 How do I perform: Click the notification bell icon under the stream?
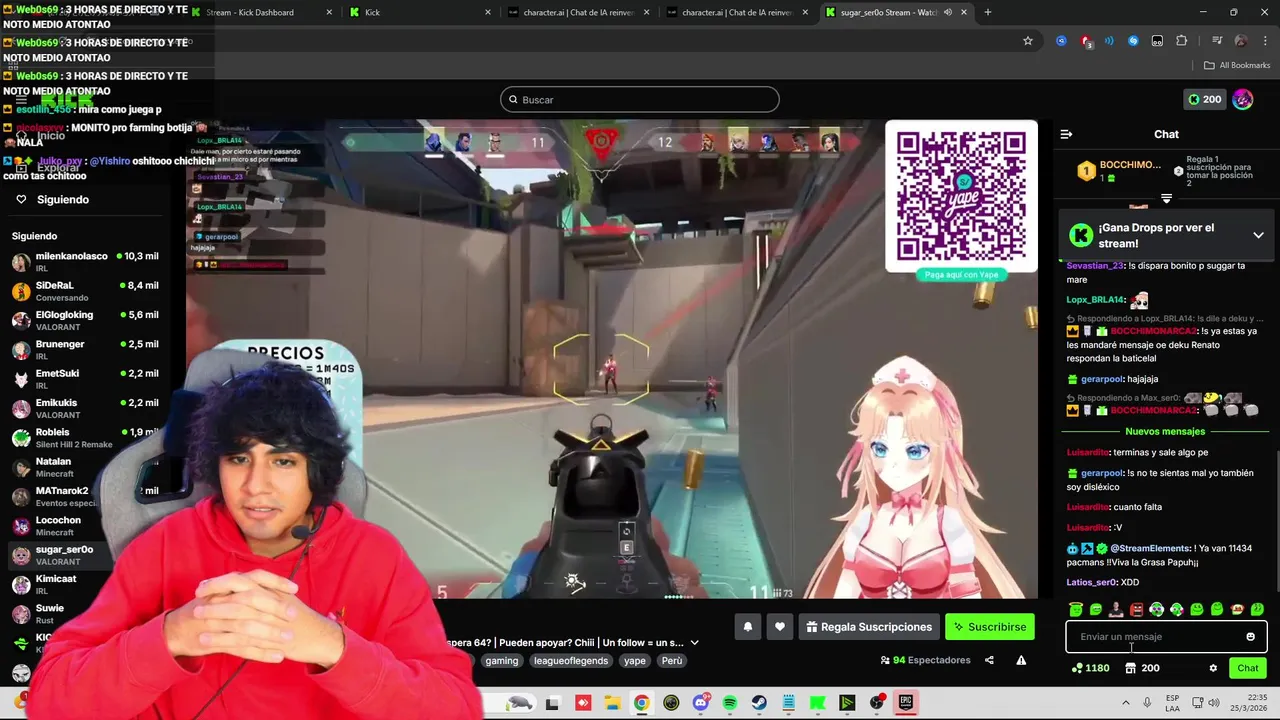747,627
